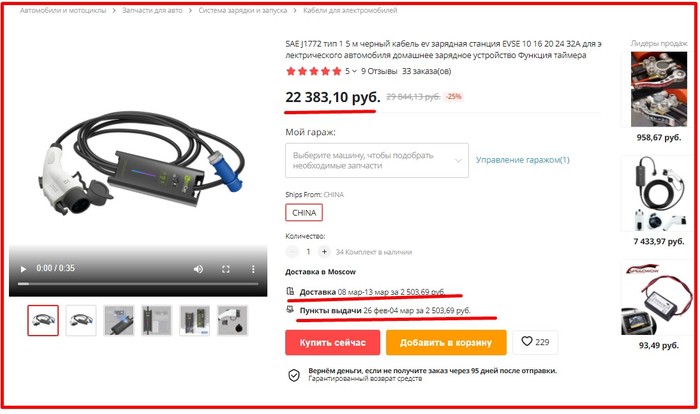Go to Запчасти для авто breadcrumb

click(x=152, y=10)
